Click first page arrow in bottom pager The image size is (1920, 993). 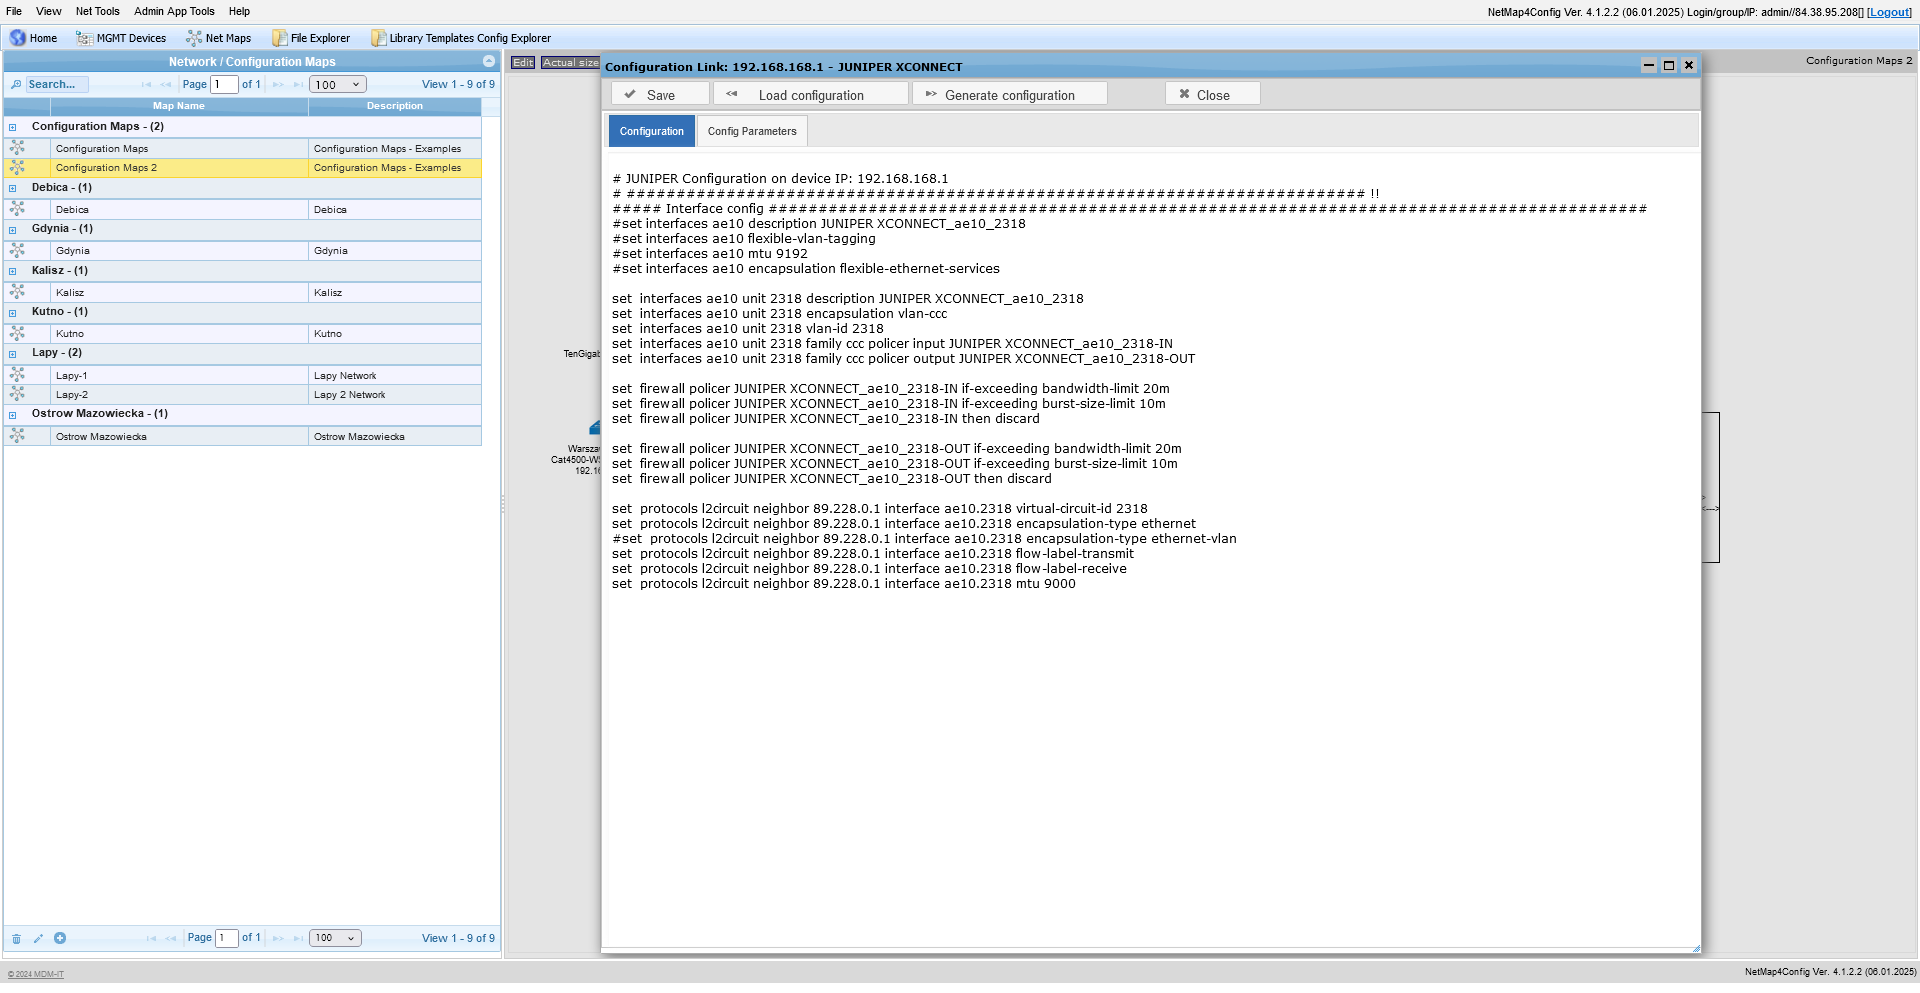[151, 939]
